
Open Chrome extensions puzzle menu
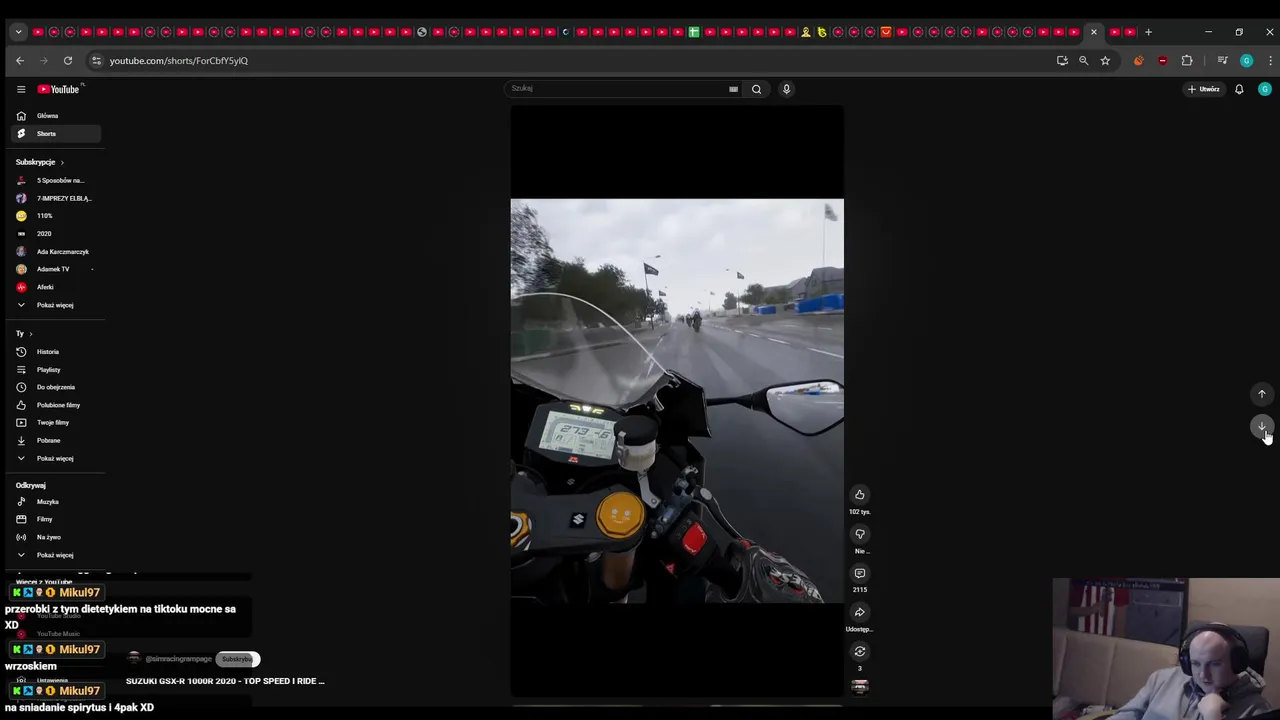coord(1187,61)
